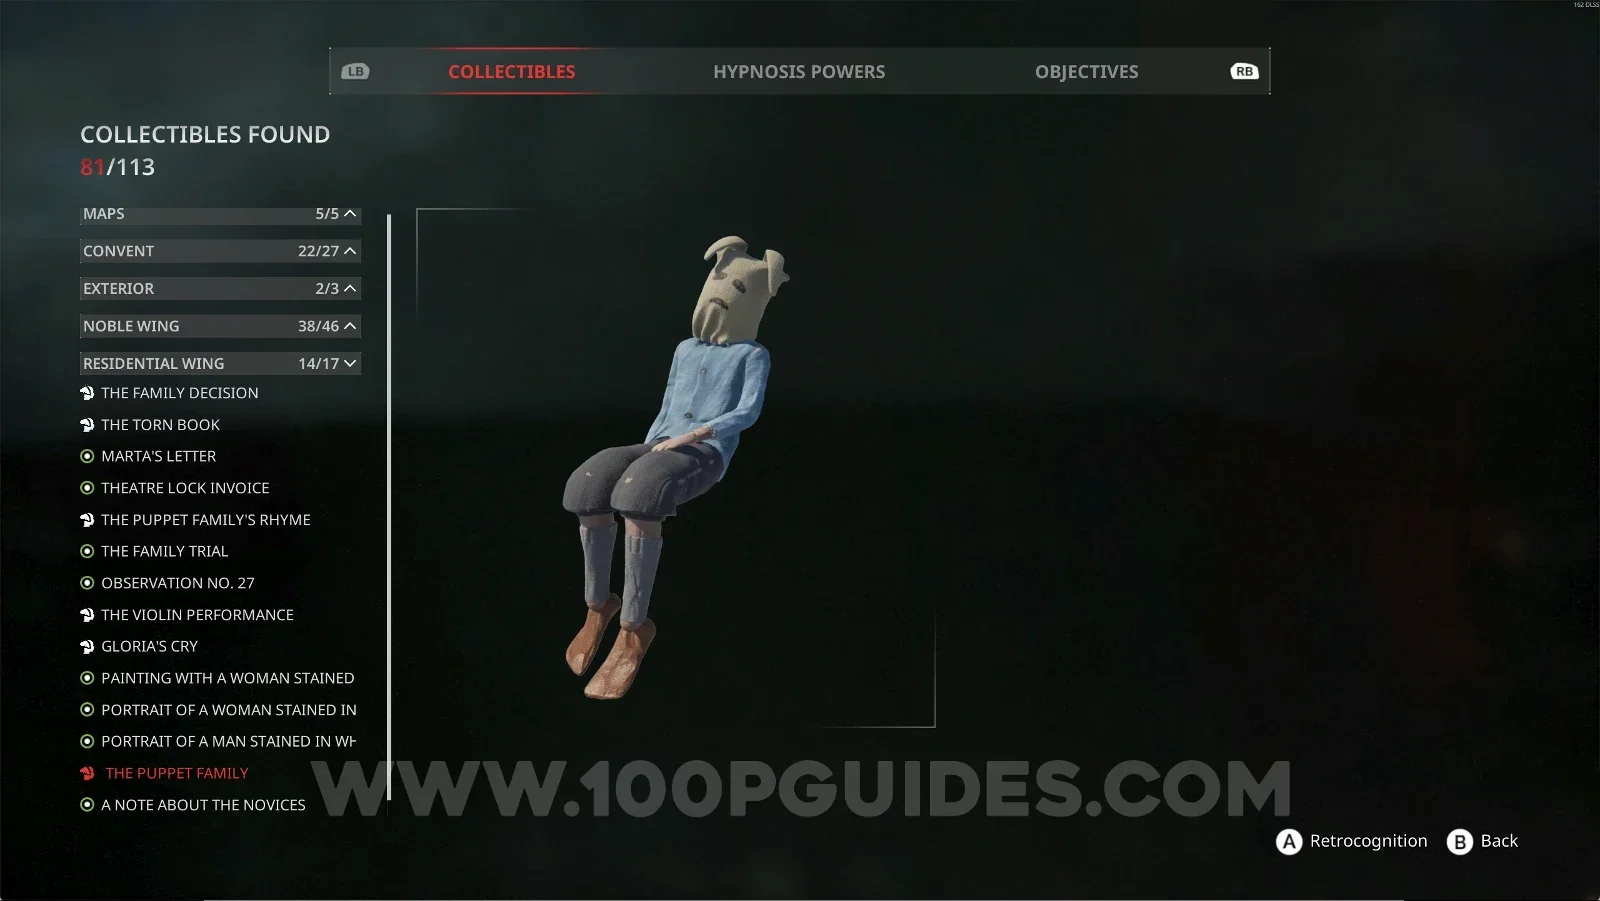This screenshot has width=1600, height=901.
Task: Select Observation No. 27 entry text
Action: pyautogui.click(x=178, y=583)
